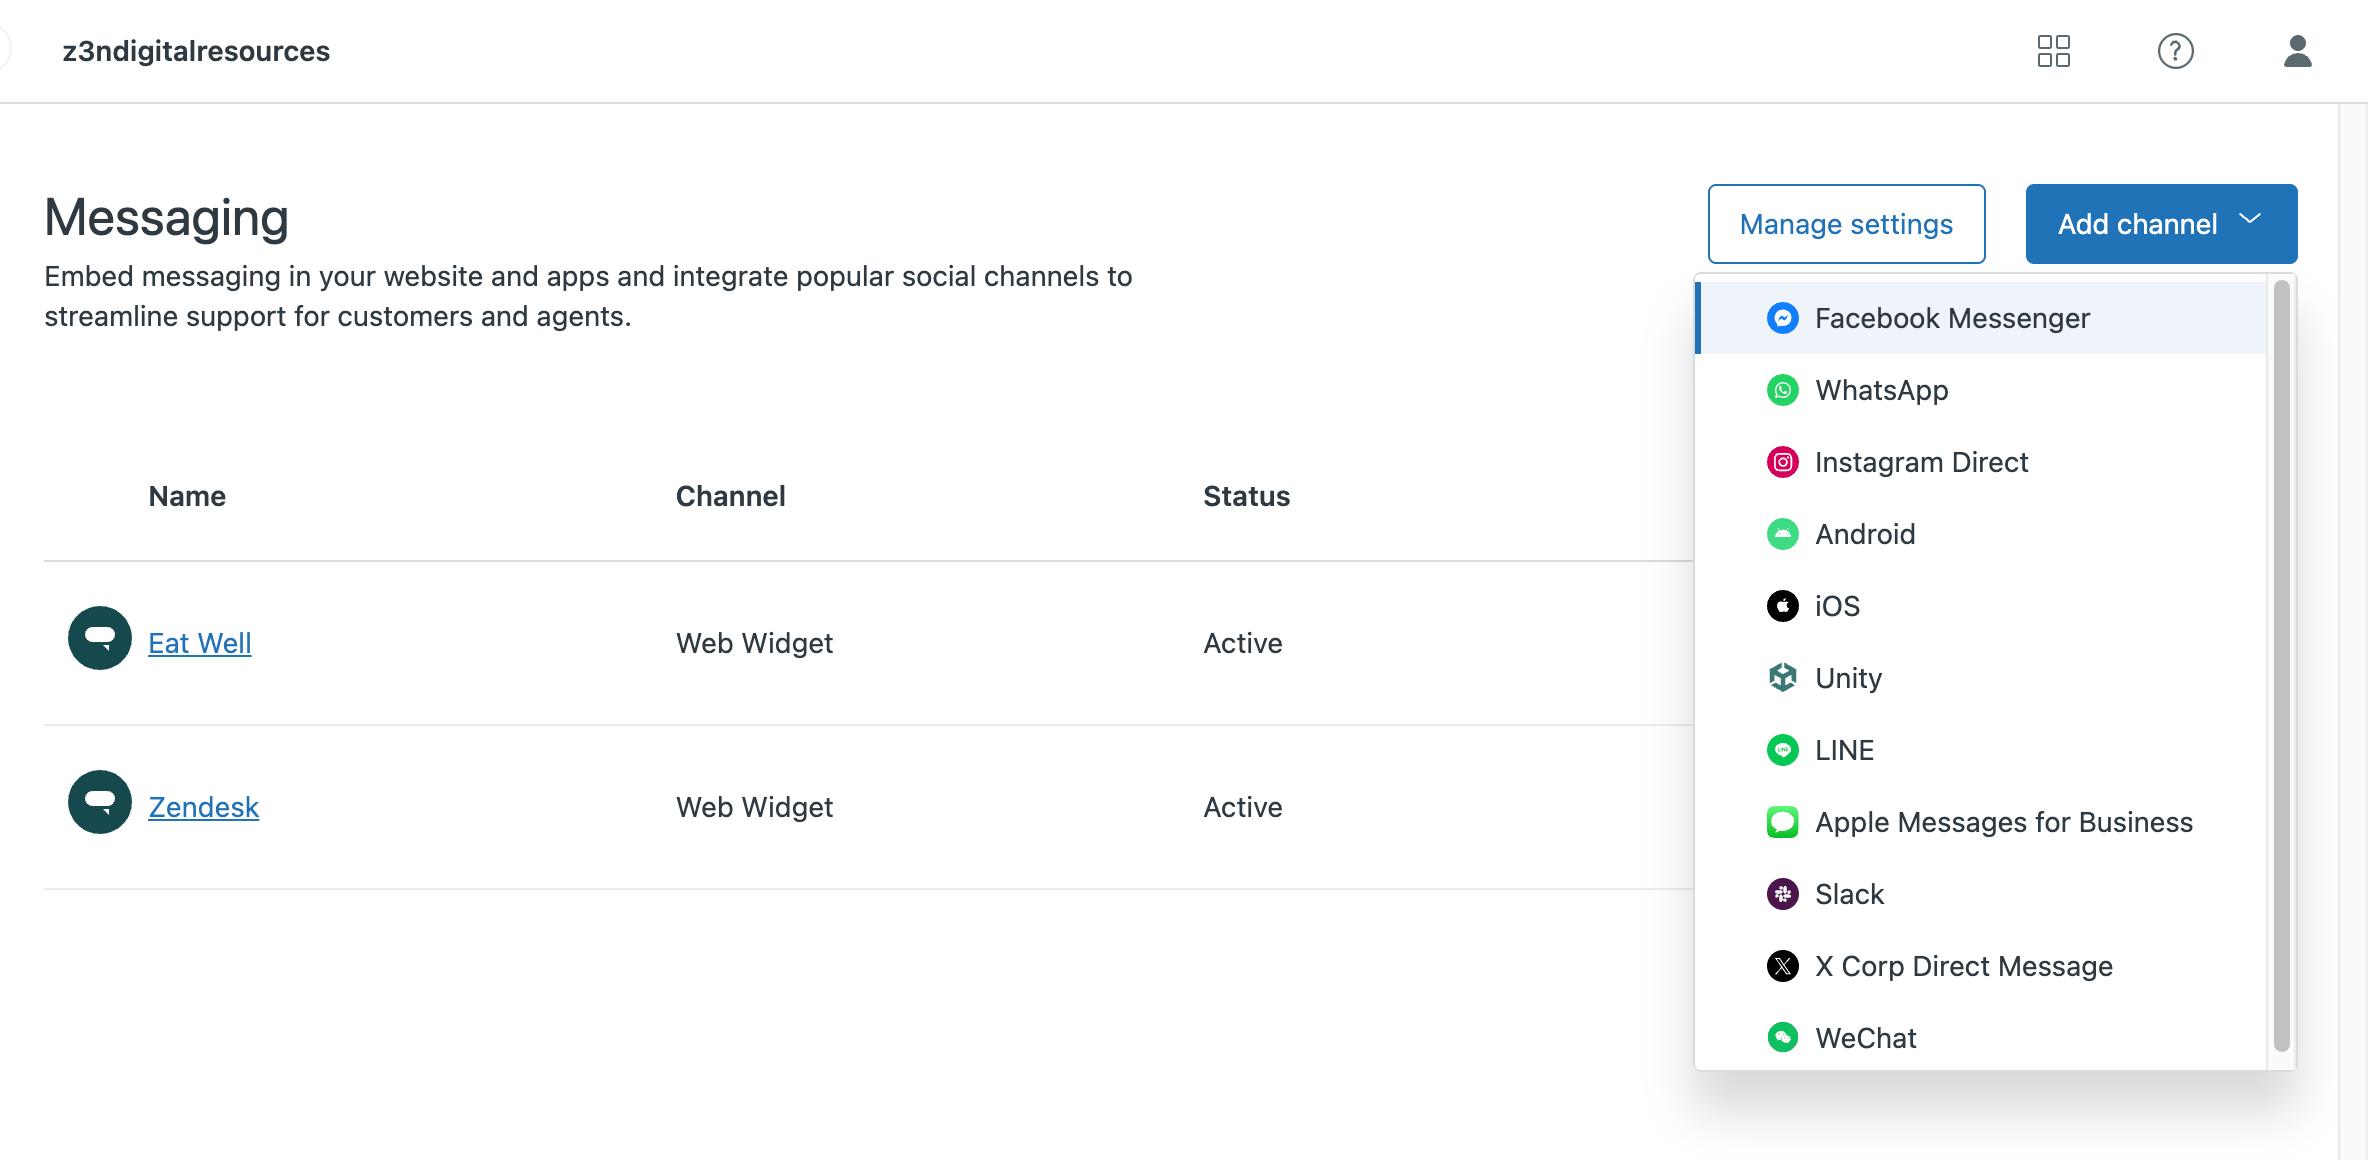Select iOS channel option
The height and width of the screenshot is (1160, 2368).
pos(1837,606)
